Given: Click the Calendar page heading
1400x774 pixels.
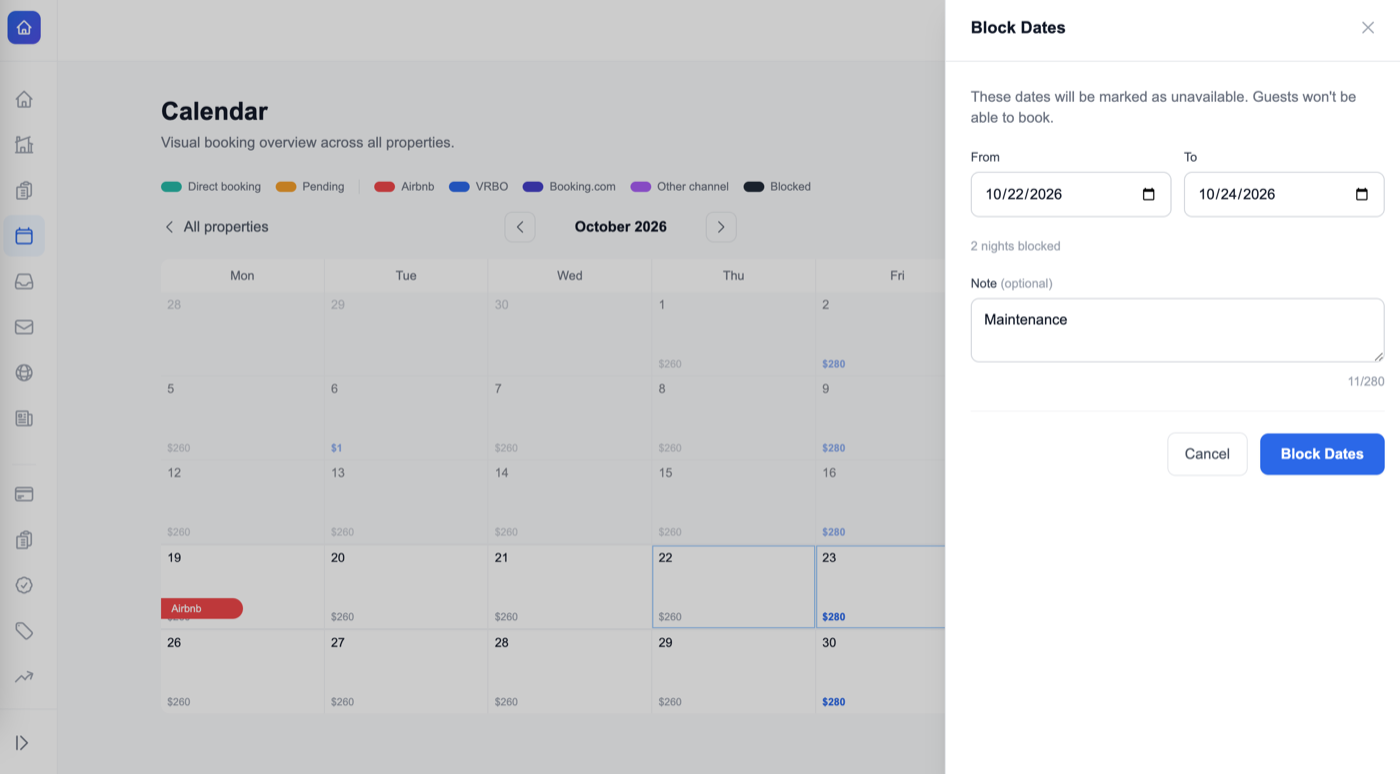Looking at the screenshot, I should (x=214, y=111).
